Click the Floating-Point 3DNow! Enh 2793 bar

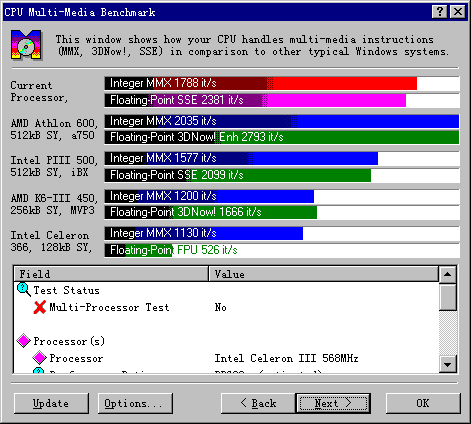[282, 137]
